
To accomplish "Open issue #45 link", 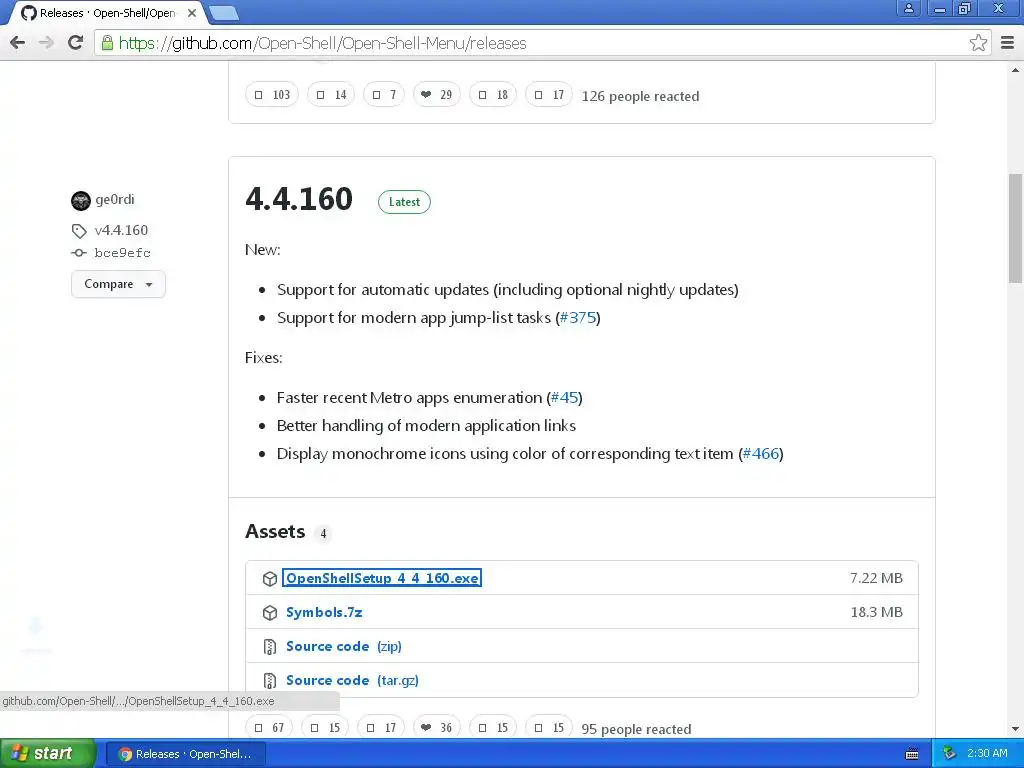I will tap(564, 398).
